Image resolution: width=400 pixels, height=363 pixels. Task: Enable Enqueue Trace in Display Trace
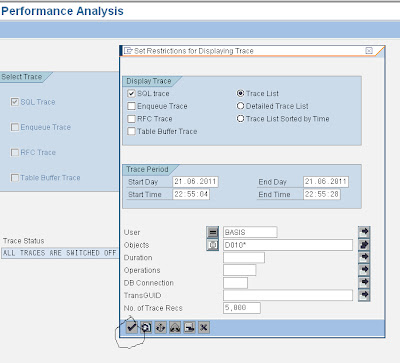[131, 106]
